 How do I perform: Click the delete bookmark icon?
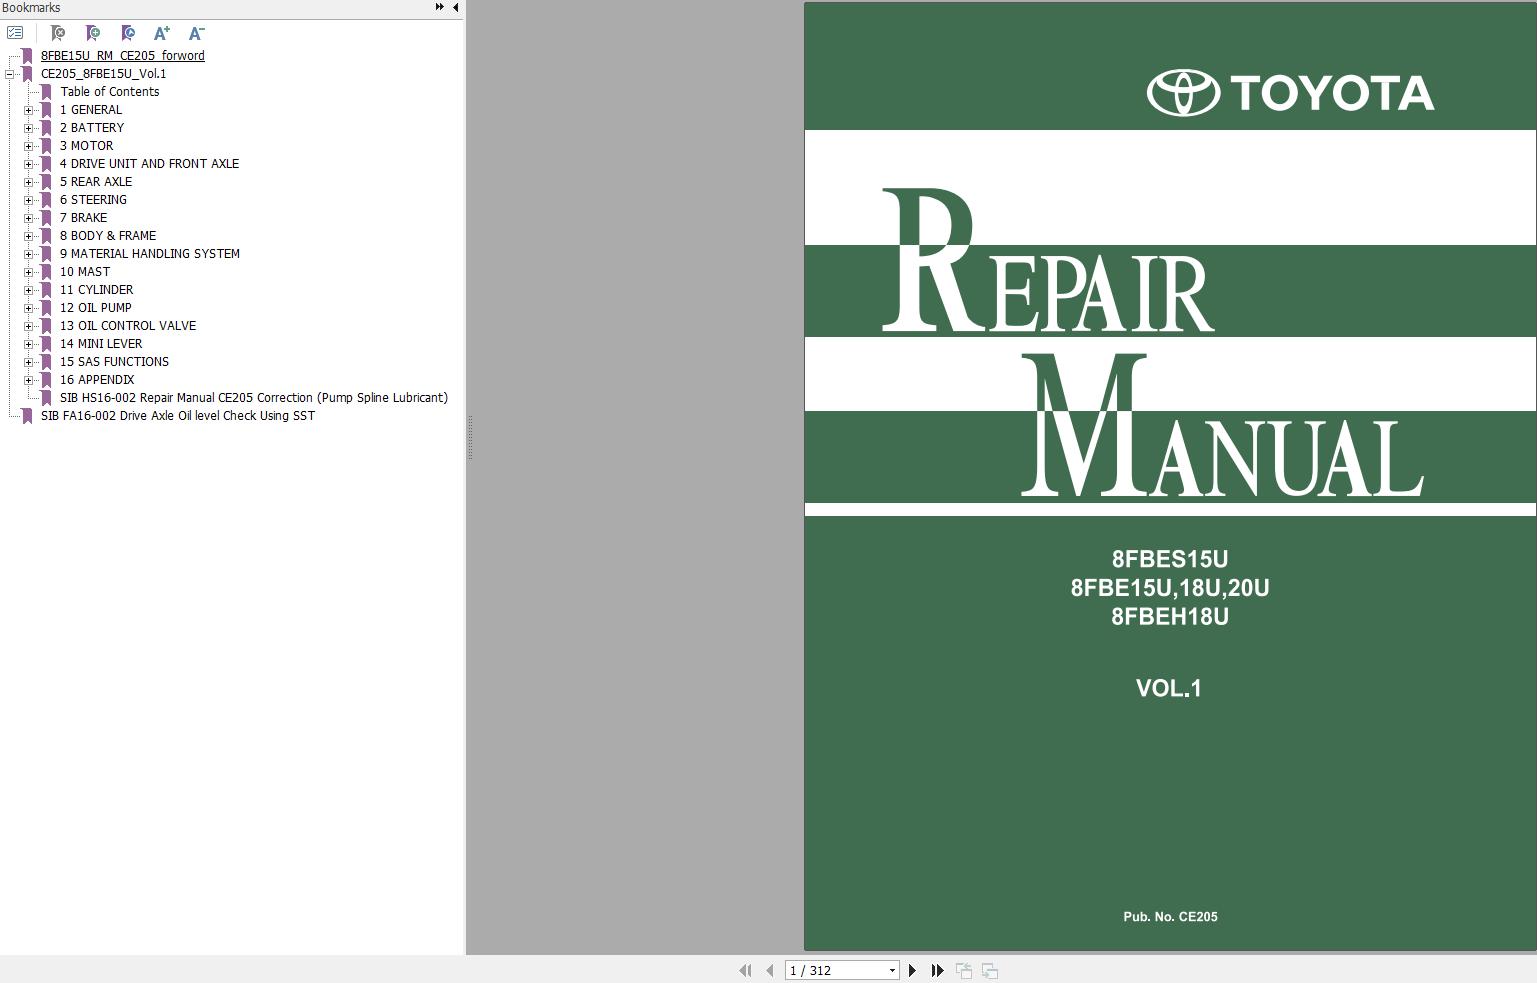pyautogui.click(x=58, y=33)
